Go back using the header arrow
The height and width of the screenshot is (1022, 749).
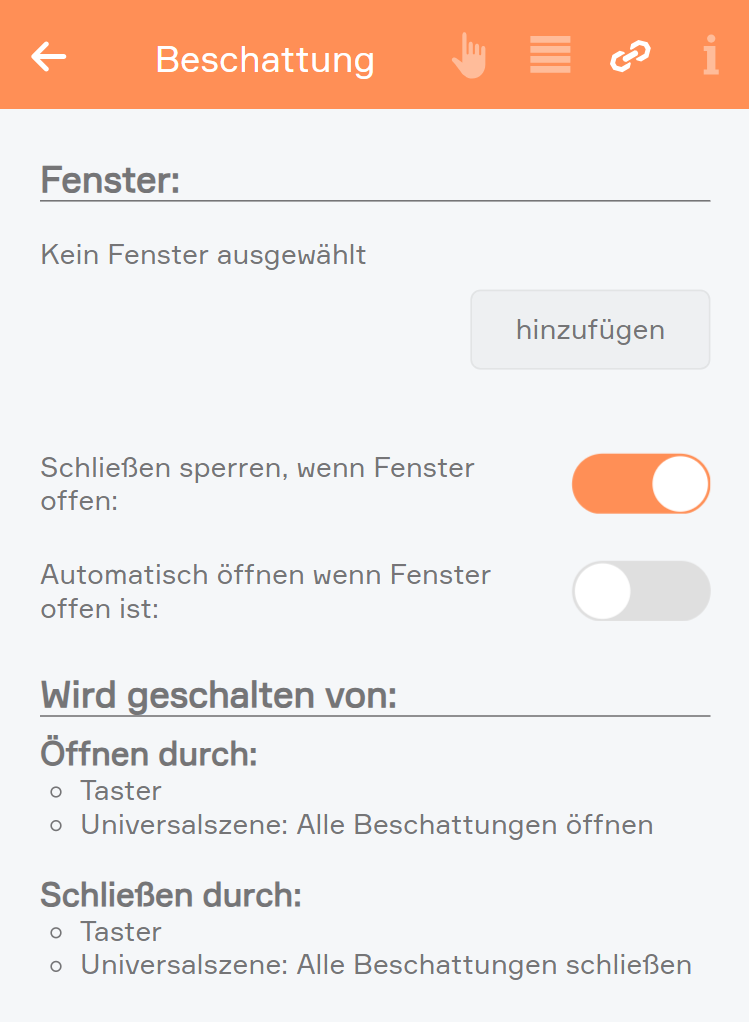49,57
